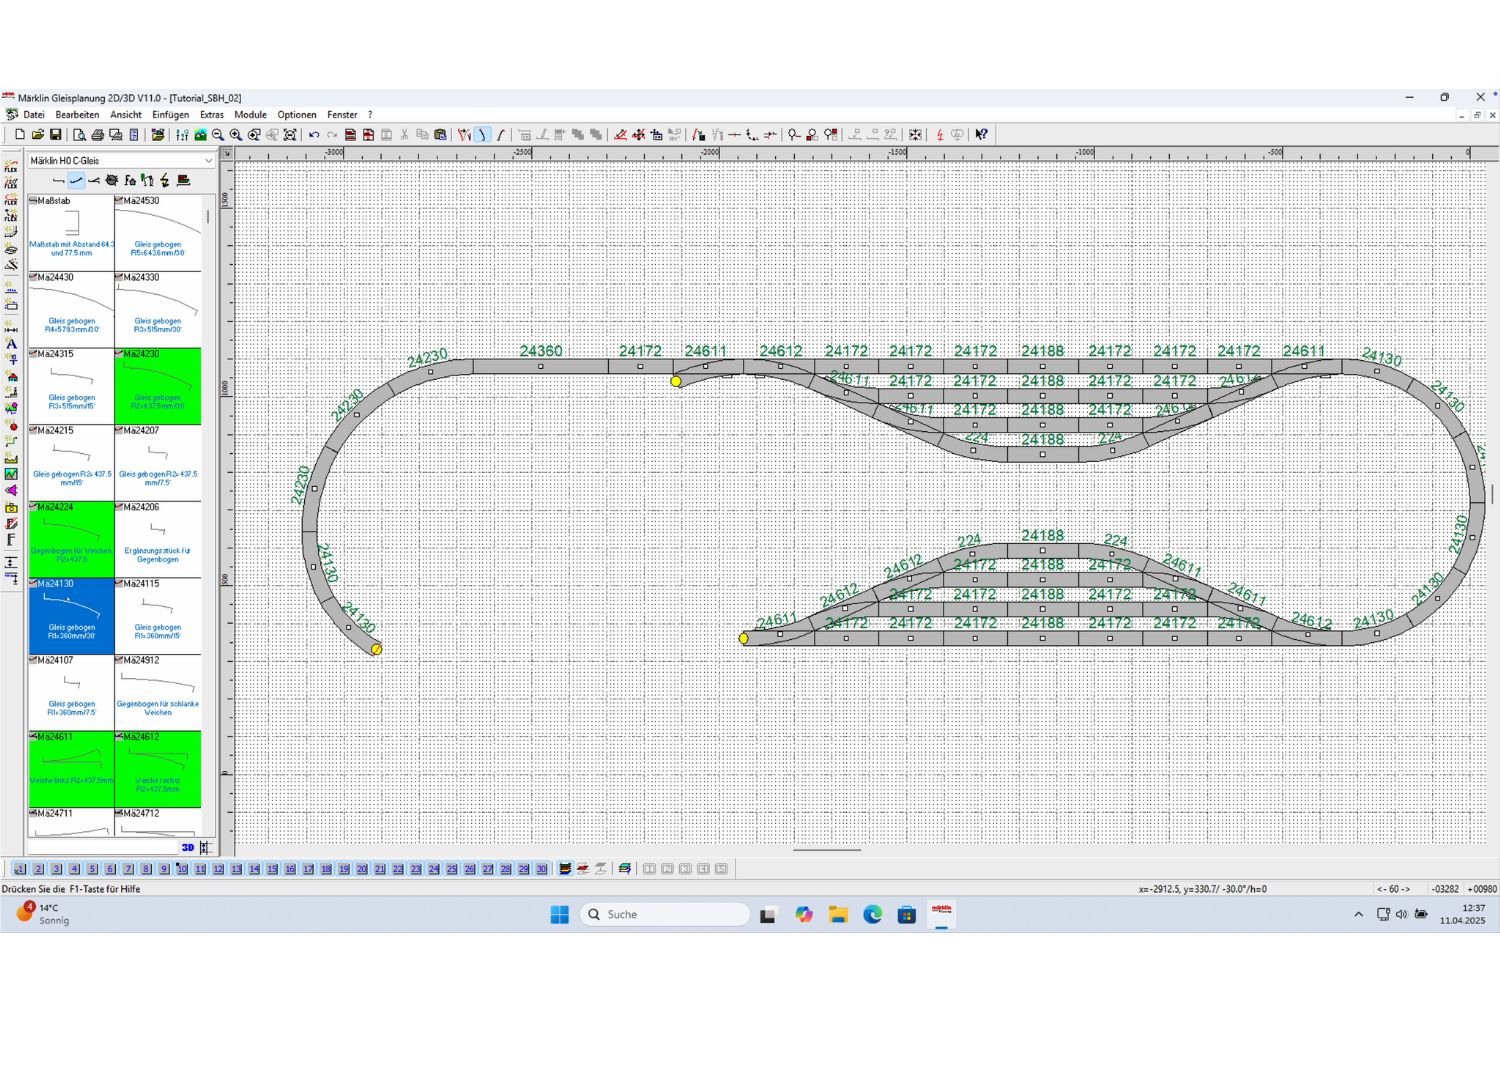This screenshot has width=1500, height=1069.
Task: Click the Undo arrow icon
Action: pos(314,135)
